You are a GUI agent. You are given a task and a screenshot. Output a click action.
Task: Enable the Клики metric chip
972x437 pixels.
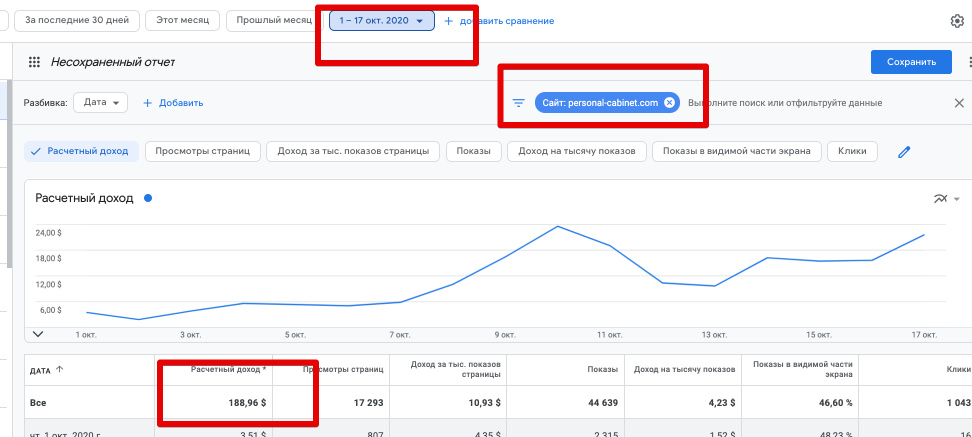point(851,151)
